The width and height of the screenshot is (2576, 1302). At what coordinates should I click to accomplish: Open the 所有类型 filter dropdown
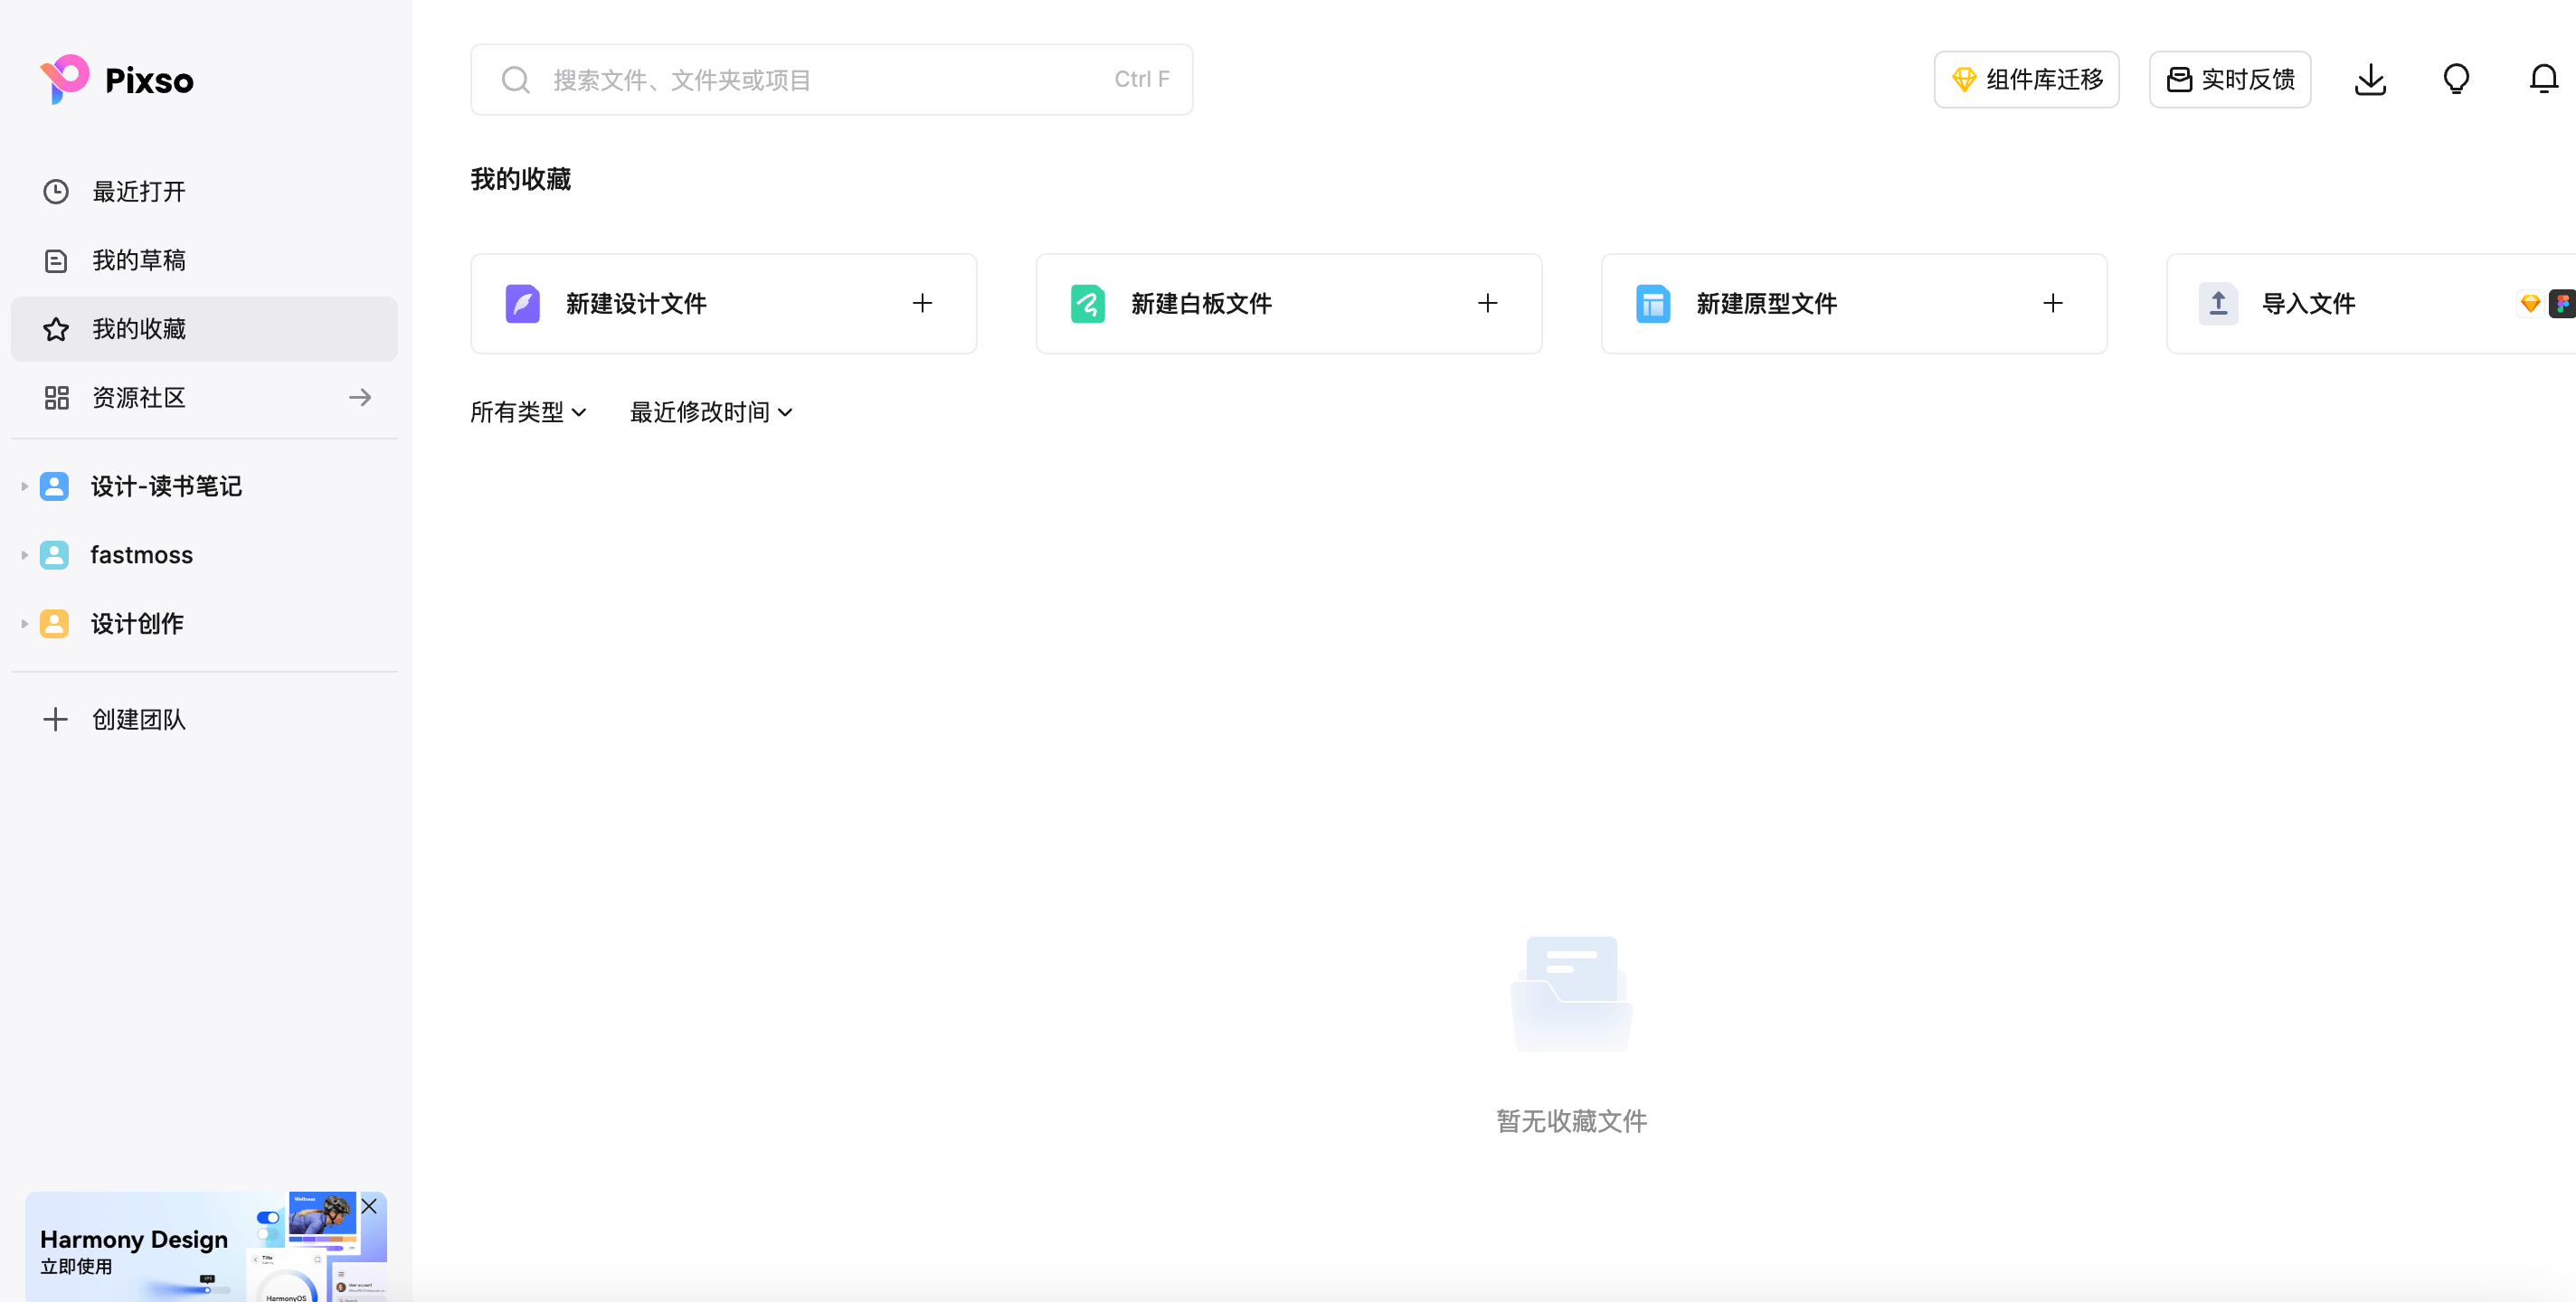pos(528,412)
